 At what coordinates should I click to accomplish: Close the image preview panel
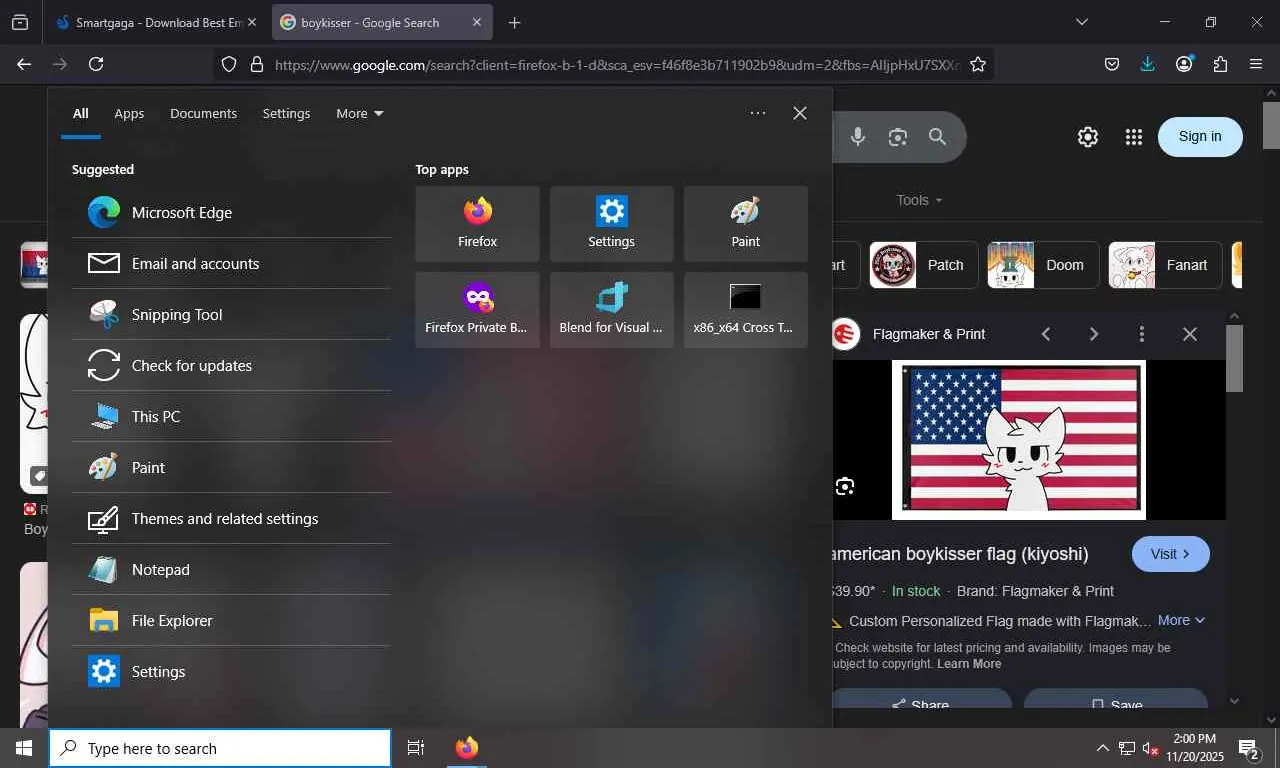(x=1190, y=334)
